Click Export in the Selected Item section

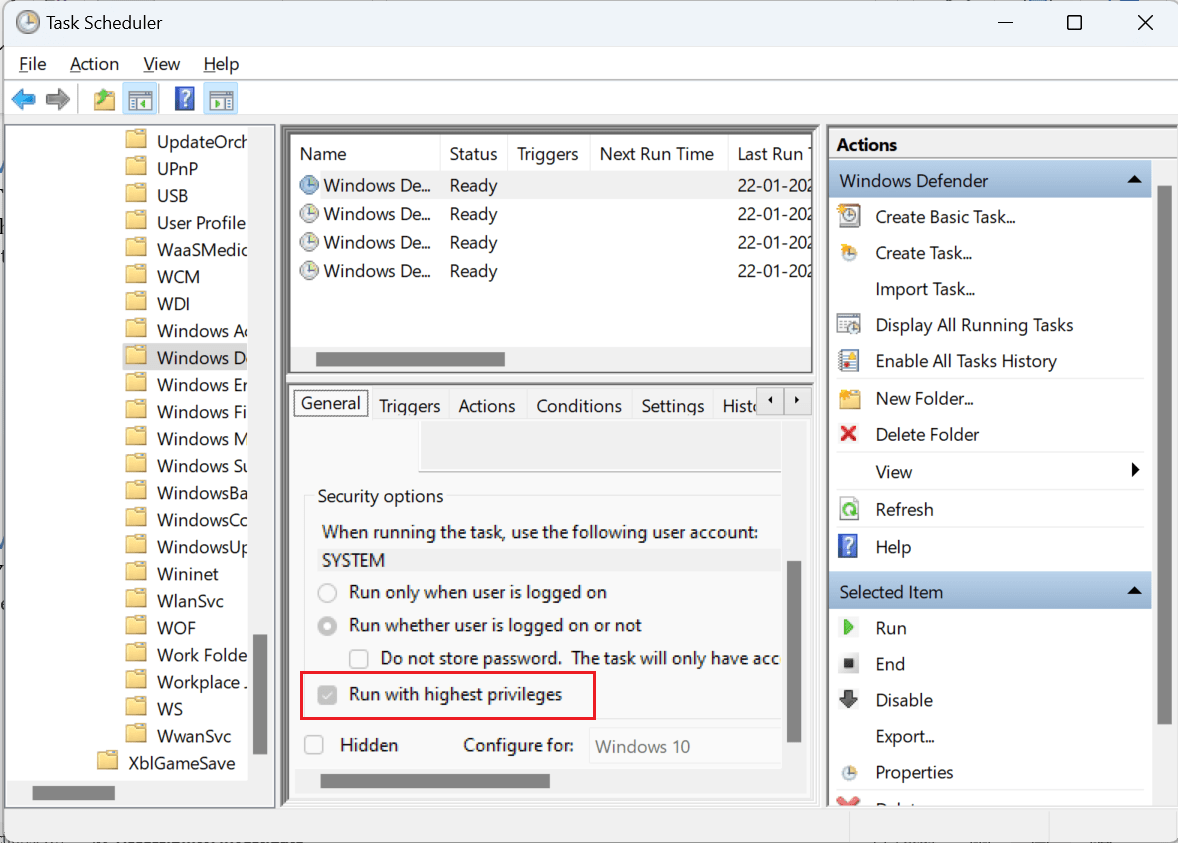[x=902, y=736]
